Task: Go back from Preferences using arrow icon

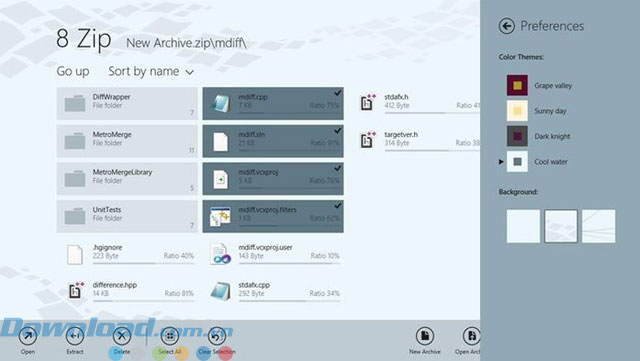Action: [x=507, y=26]
